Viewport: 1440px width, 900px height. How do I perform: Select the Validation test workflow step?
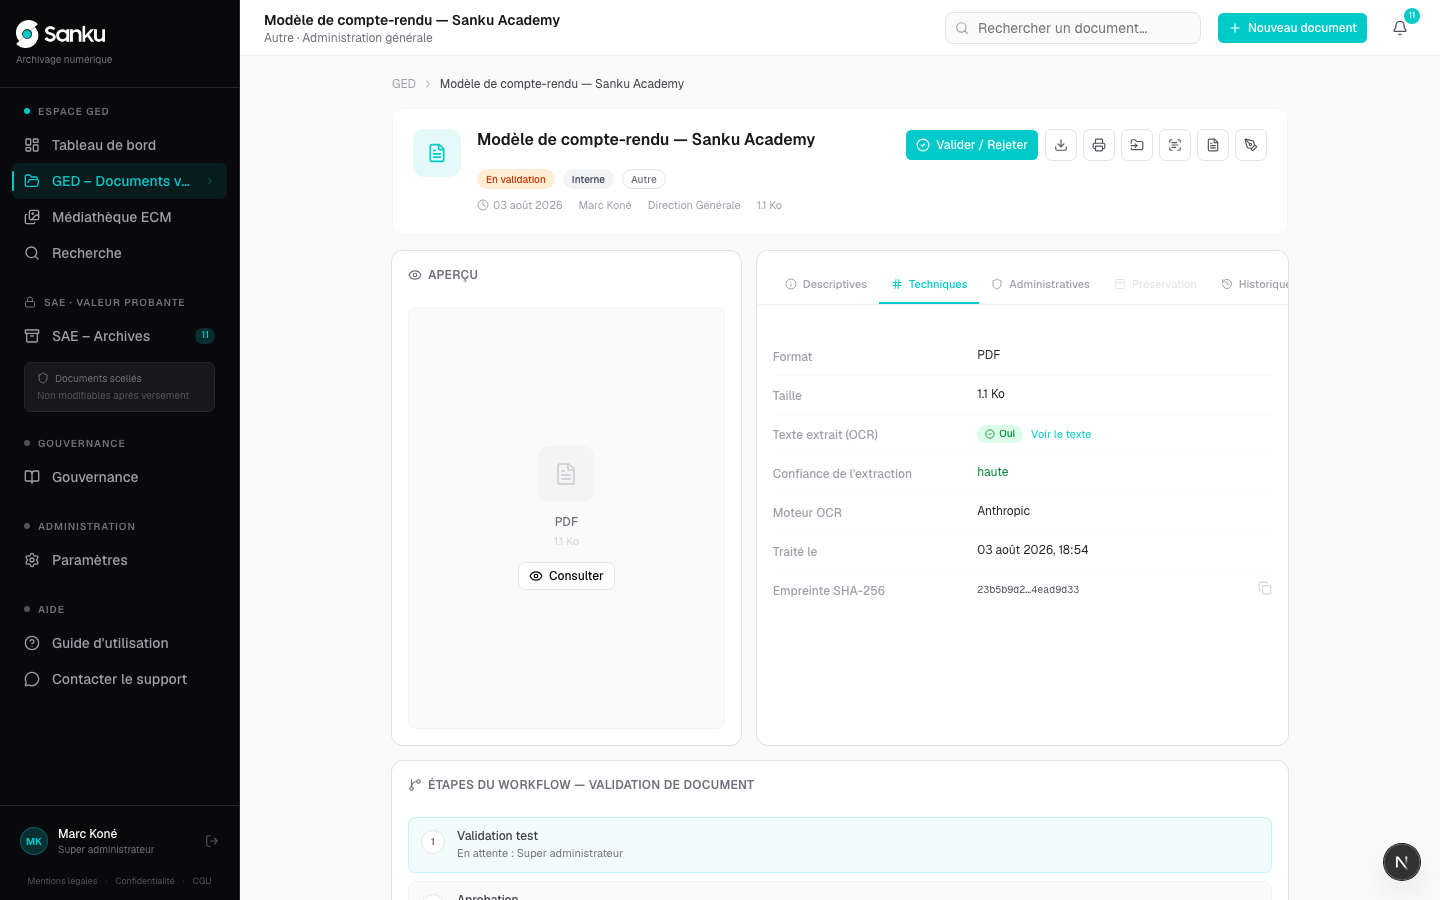(840, 845)
